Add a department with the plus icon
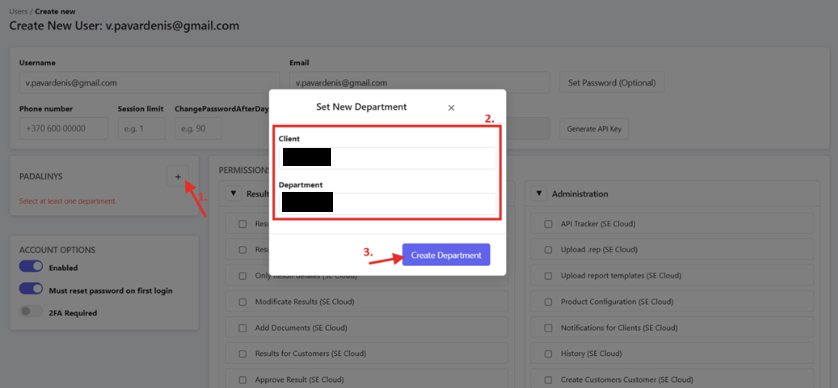The image size is (838, 388). 178,176
